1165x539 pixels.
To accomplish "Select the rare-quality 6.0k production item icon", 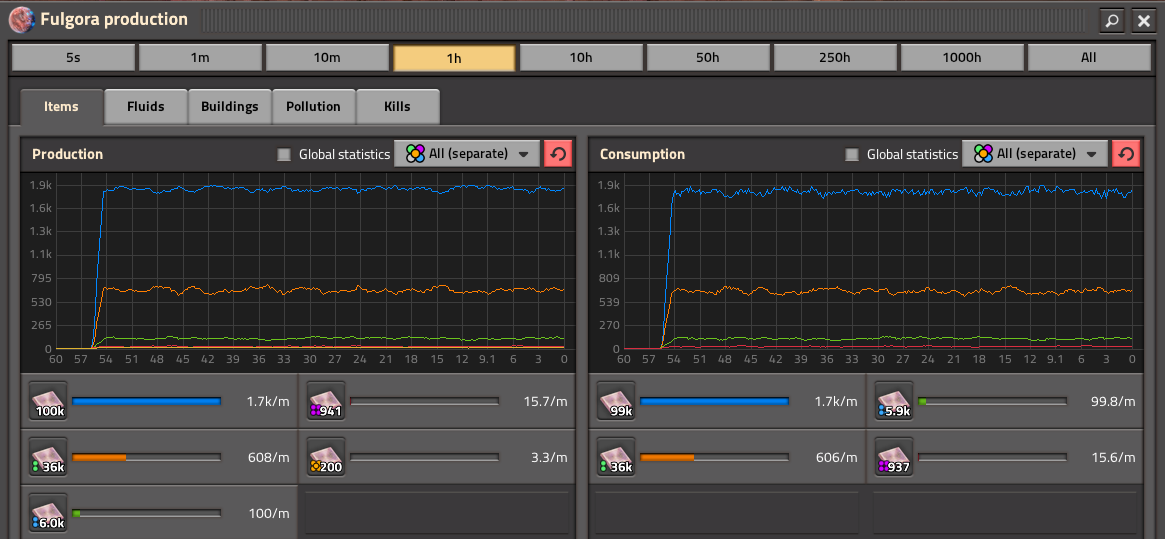I will pos(48,513).
